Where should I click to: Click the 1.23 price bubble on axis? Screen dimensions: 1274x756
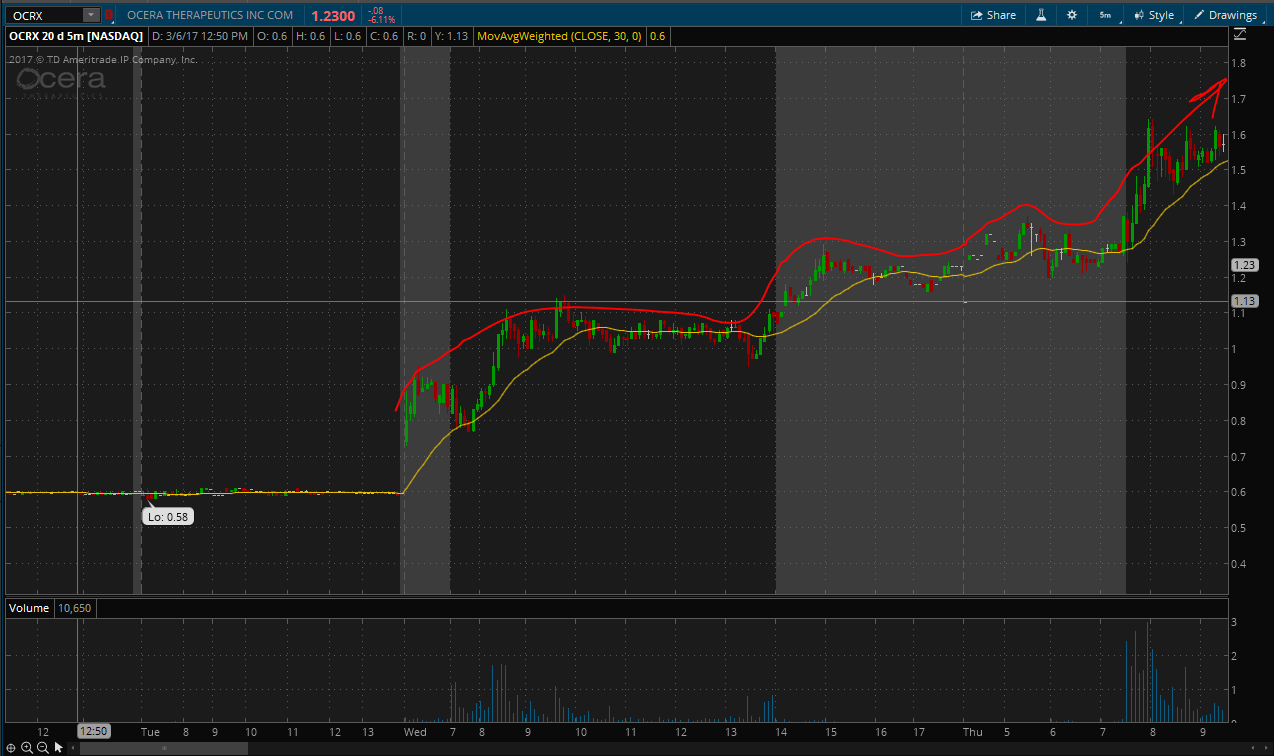[1245, 265]
